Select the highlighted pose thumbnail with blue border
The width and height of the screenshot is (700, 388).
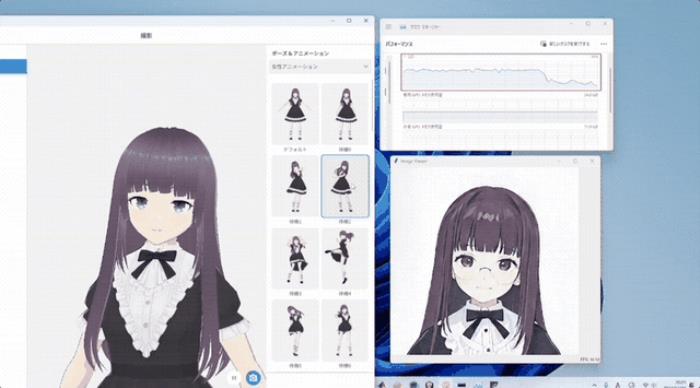(x=345, y=186)
